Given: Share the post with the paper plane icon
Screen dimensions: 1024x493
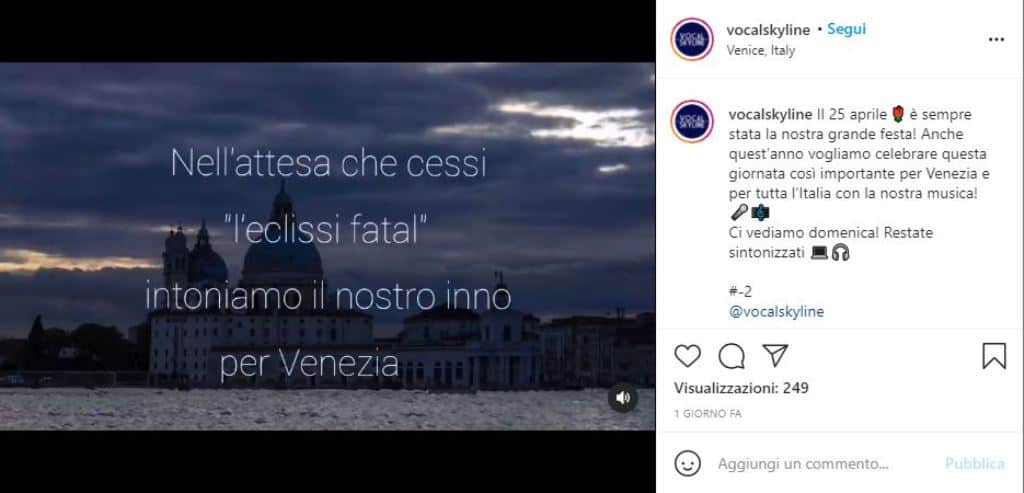Looking at the screenshot, I should click(x=775, y=355).
